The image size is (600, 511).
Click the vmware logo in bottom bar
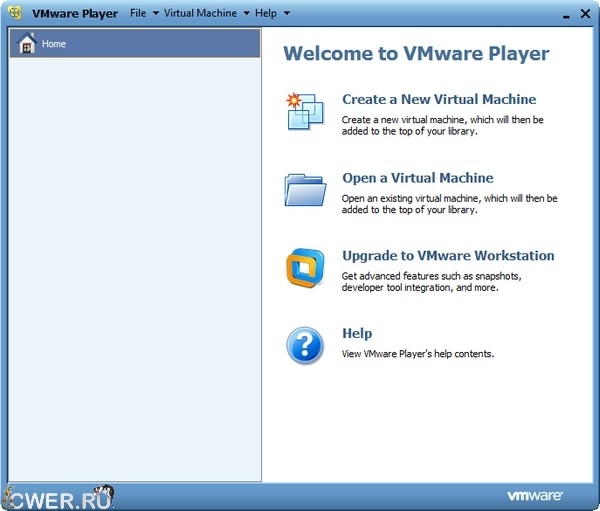[x=534, y=495]
